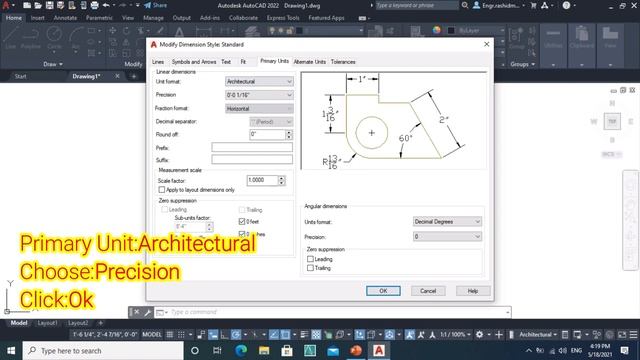Screen dimensions: 640x360
Task: Click the Undo arrow in quick access toolbar
Action: (106, 5)
